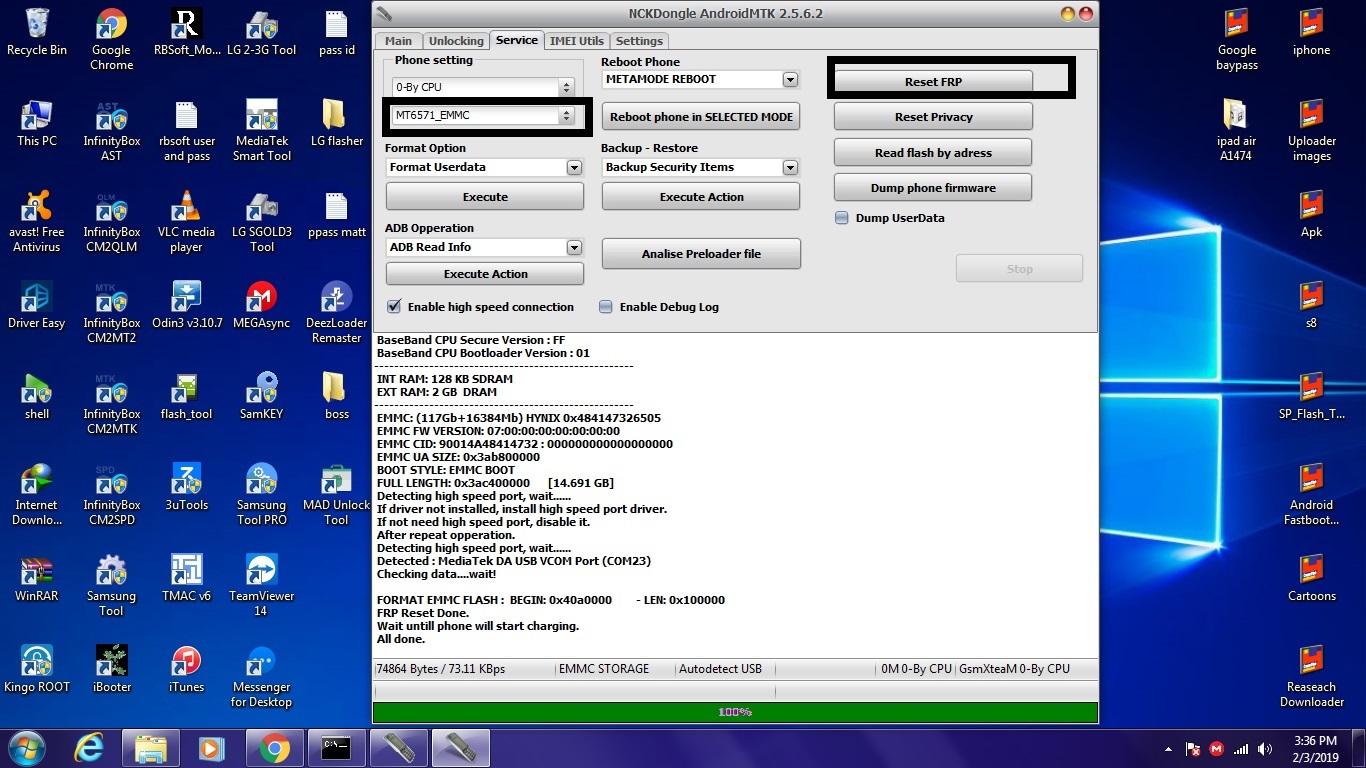1366x768 pixels.
Task: Click the Reset Privacy button
Action: [933, 117]
